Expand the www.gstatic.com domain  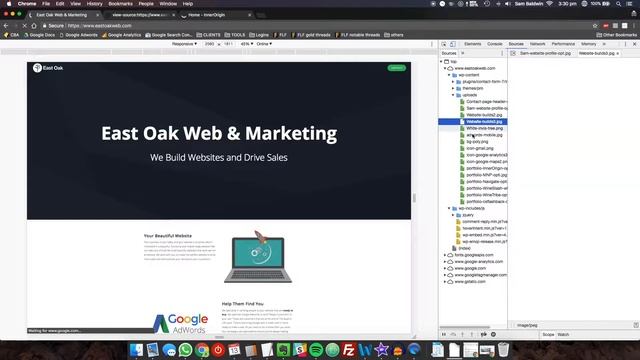pos(445,282)
